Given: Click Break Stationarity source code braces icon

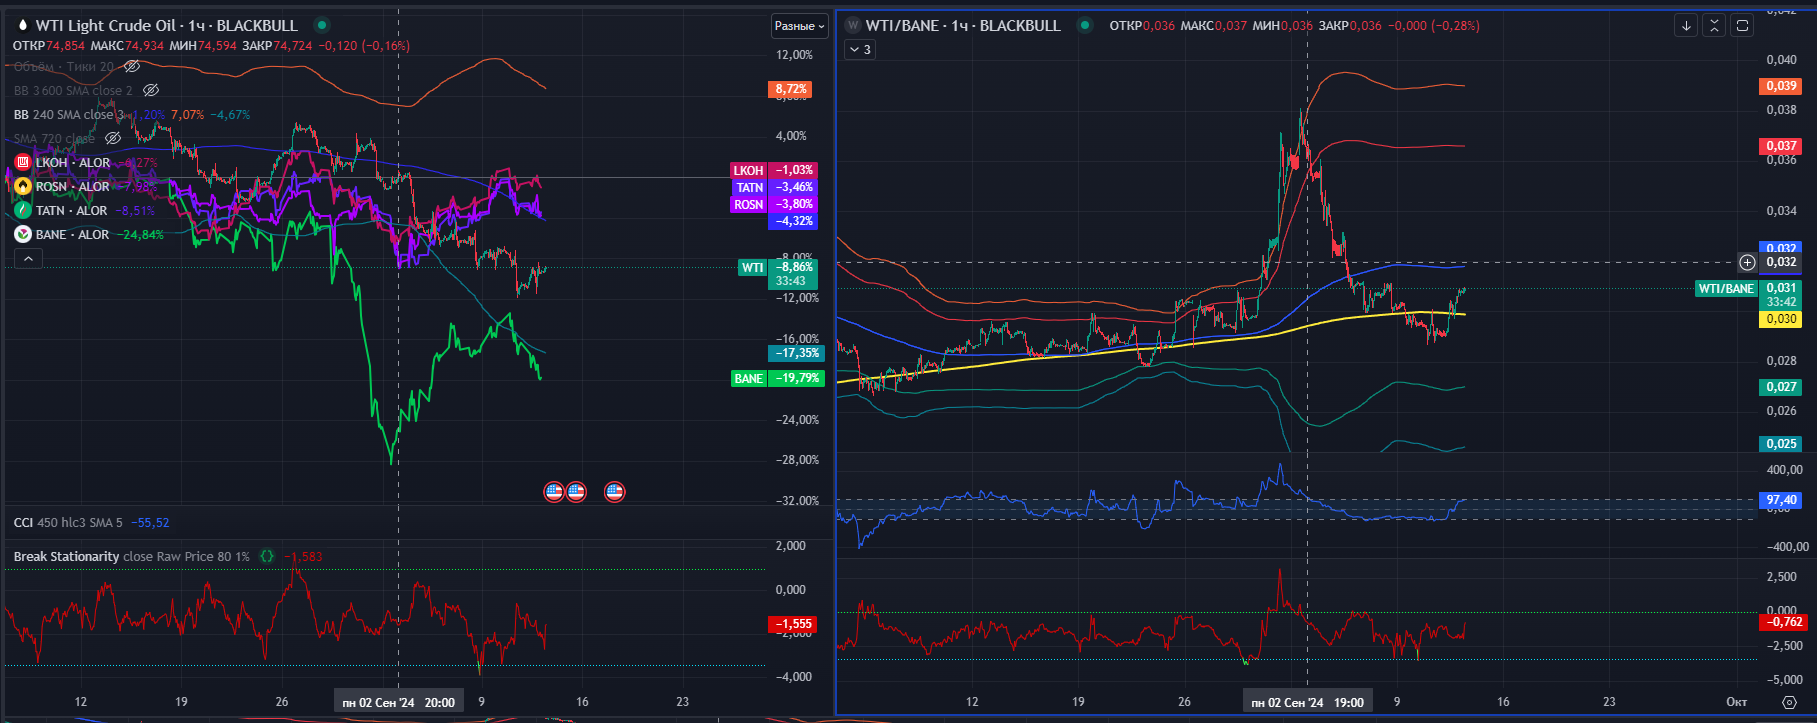Looking at the screenshot, I should pyautogui.click(x=267, y=556).
